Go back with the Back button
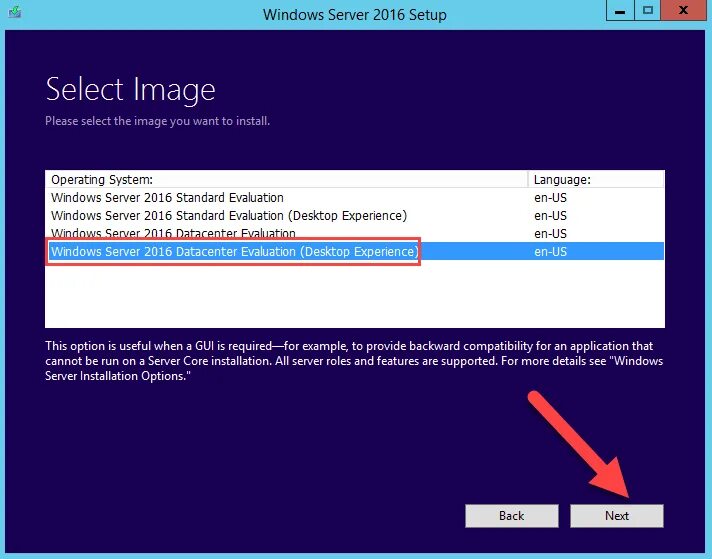712x559 pixels. [x=512, y=516]
